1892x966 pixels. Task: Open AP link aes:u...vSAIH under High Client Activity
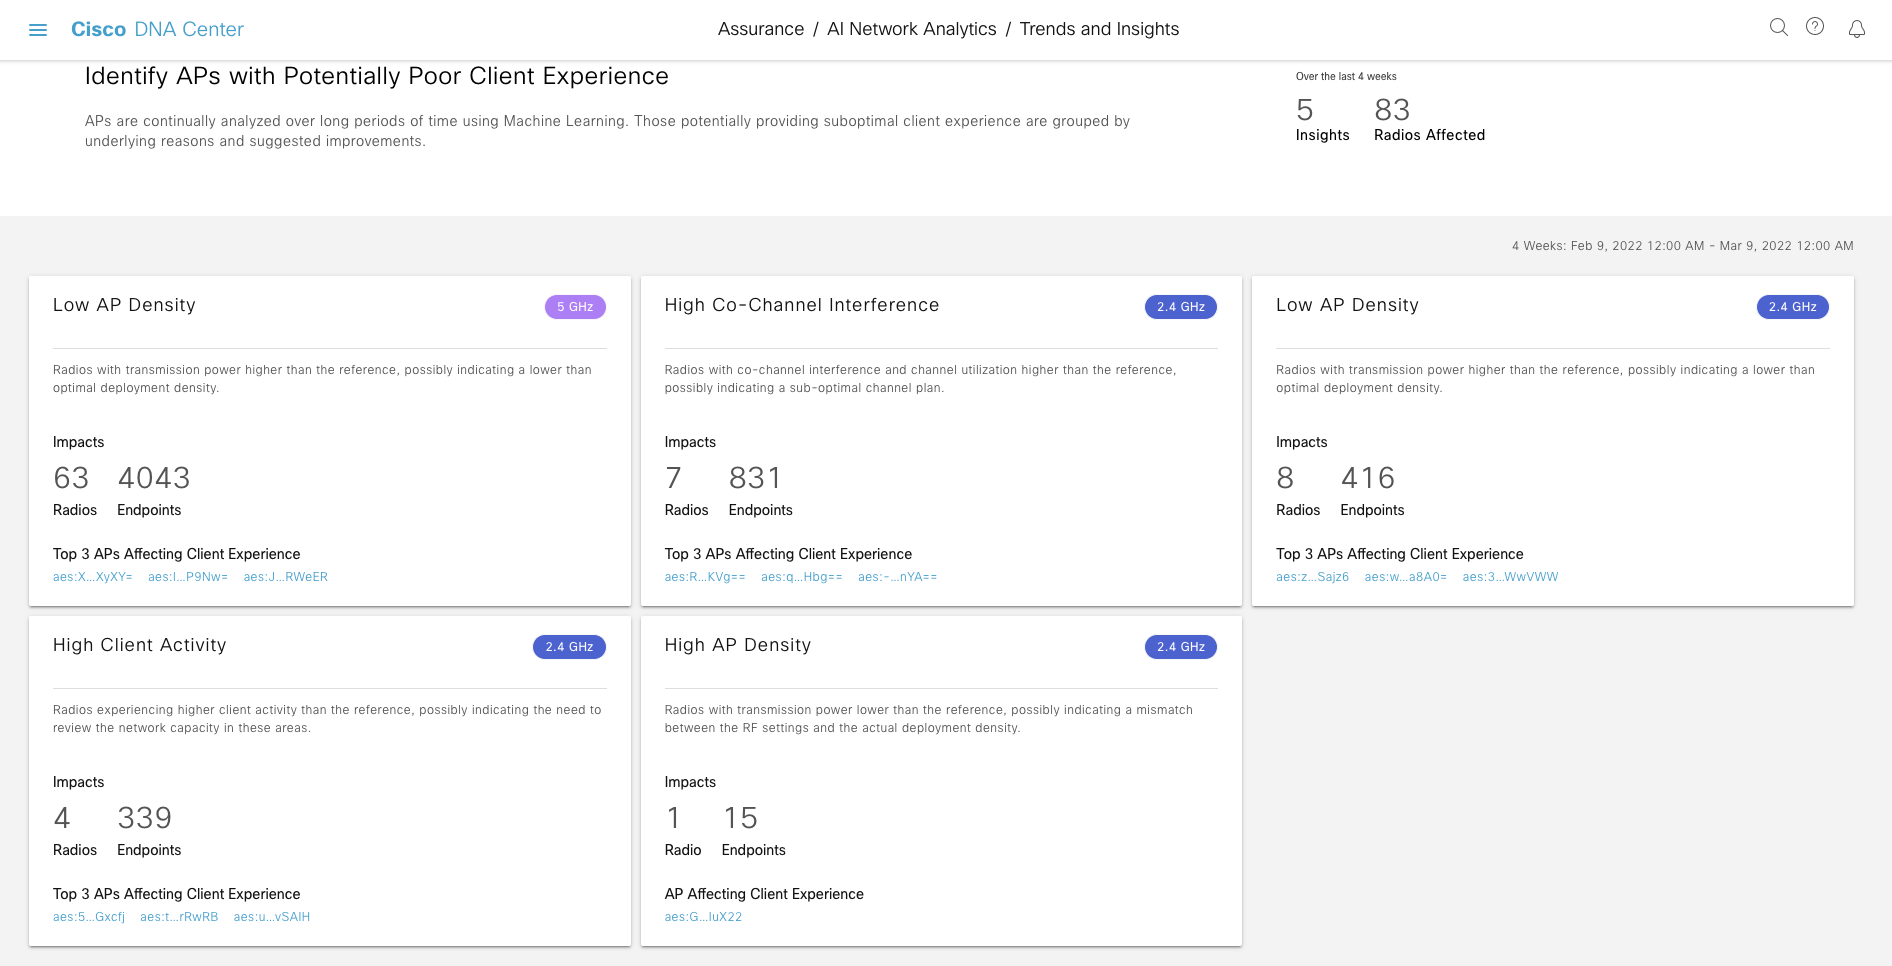[272, 916]
